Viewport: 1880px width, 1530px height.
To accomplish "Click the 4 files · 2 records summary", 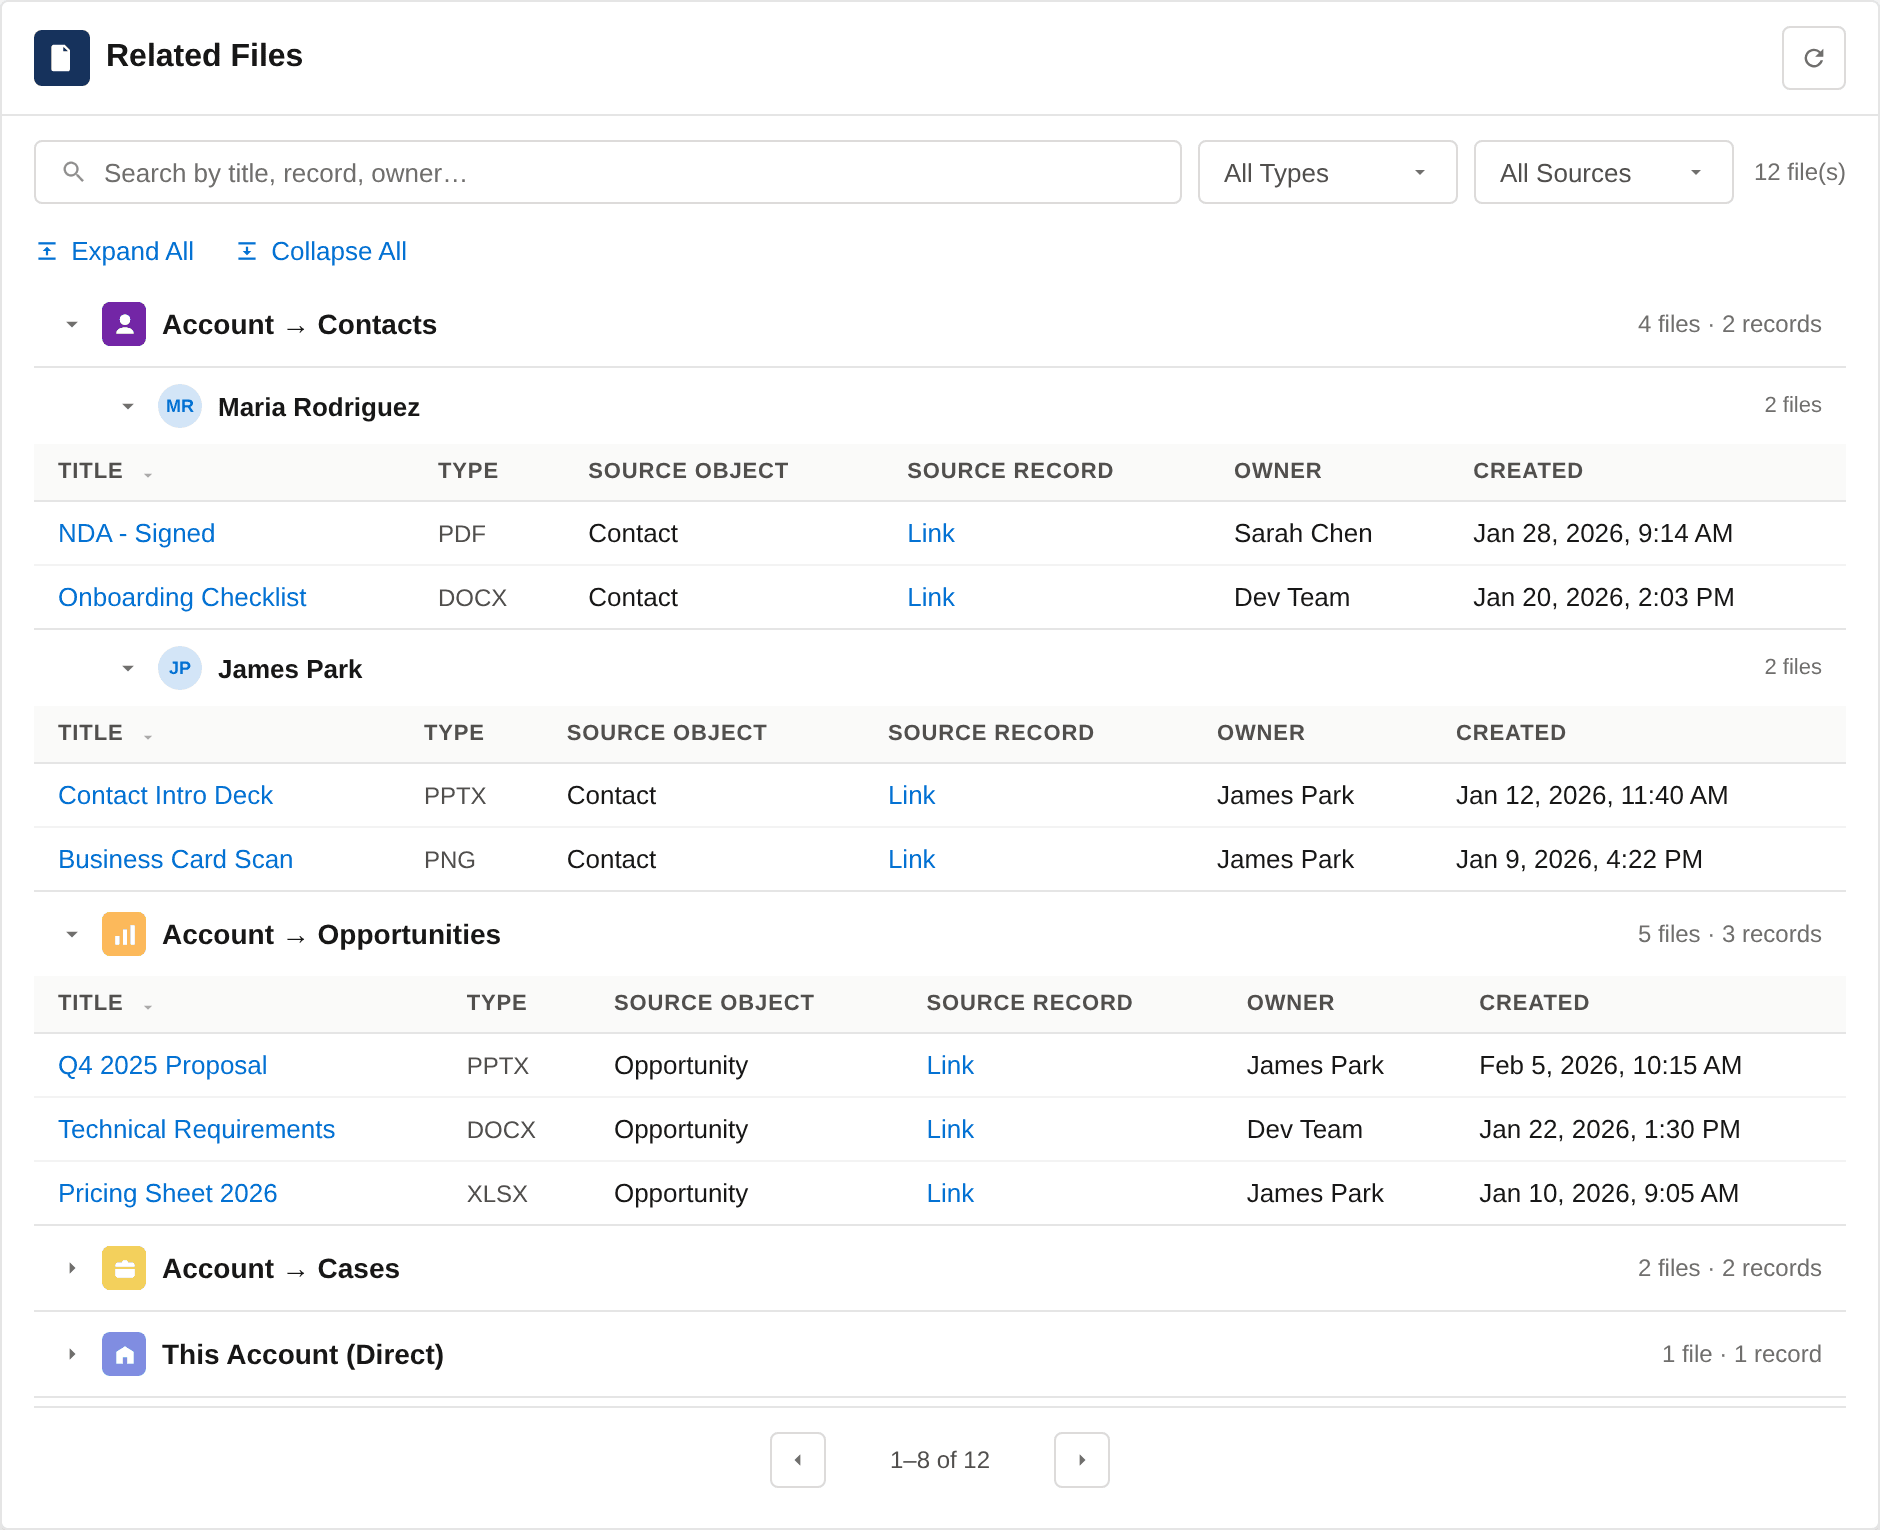I will 1729,324.
